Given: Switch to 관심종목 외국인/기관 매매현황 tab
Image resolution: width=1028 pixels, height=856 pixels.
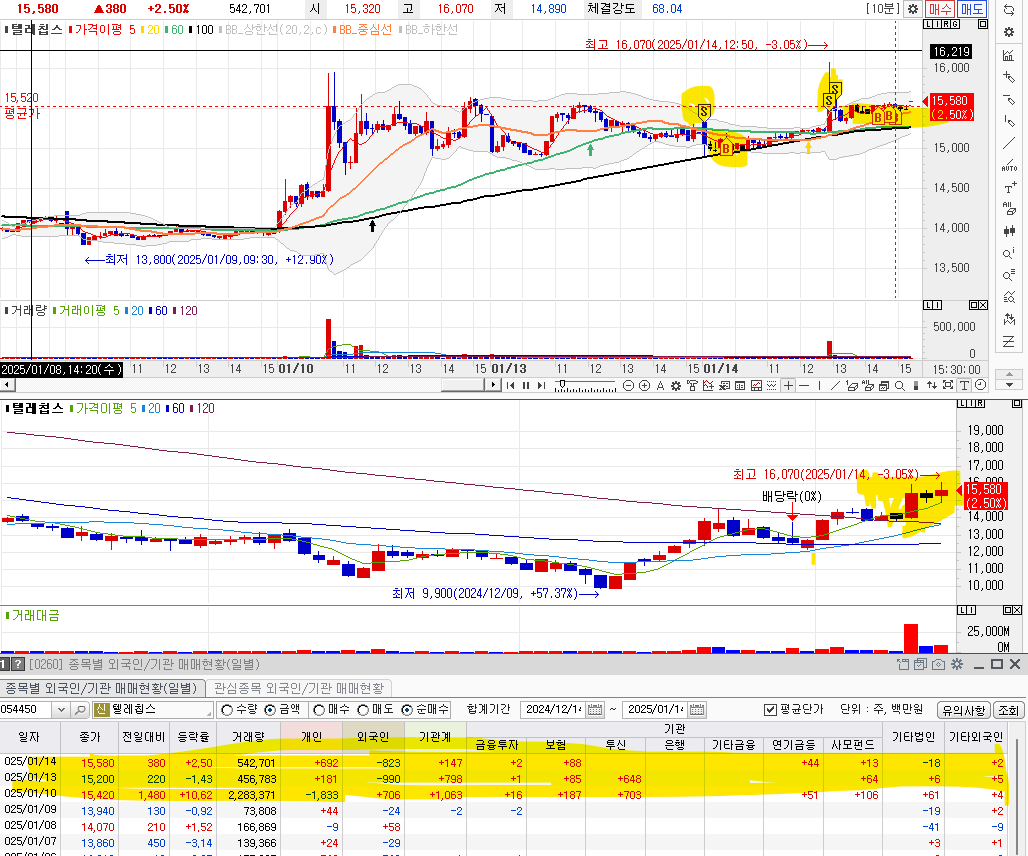Looking at the screenshot, I should pos(299,688).
